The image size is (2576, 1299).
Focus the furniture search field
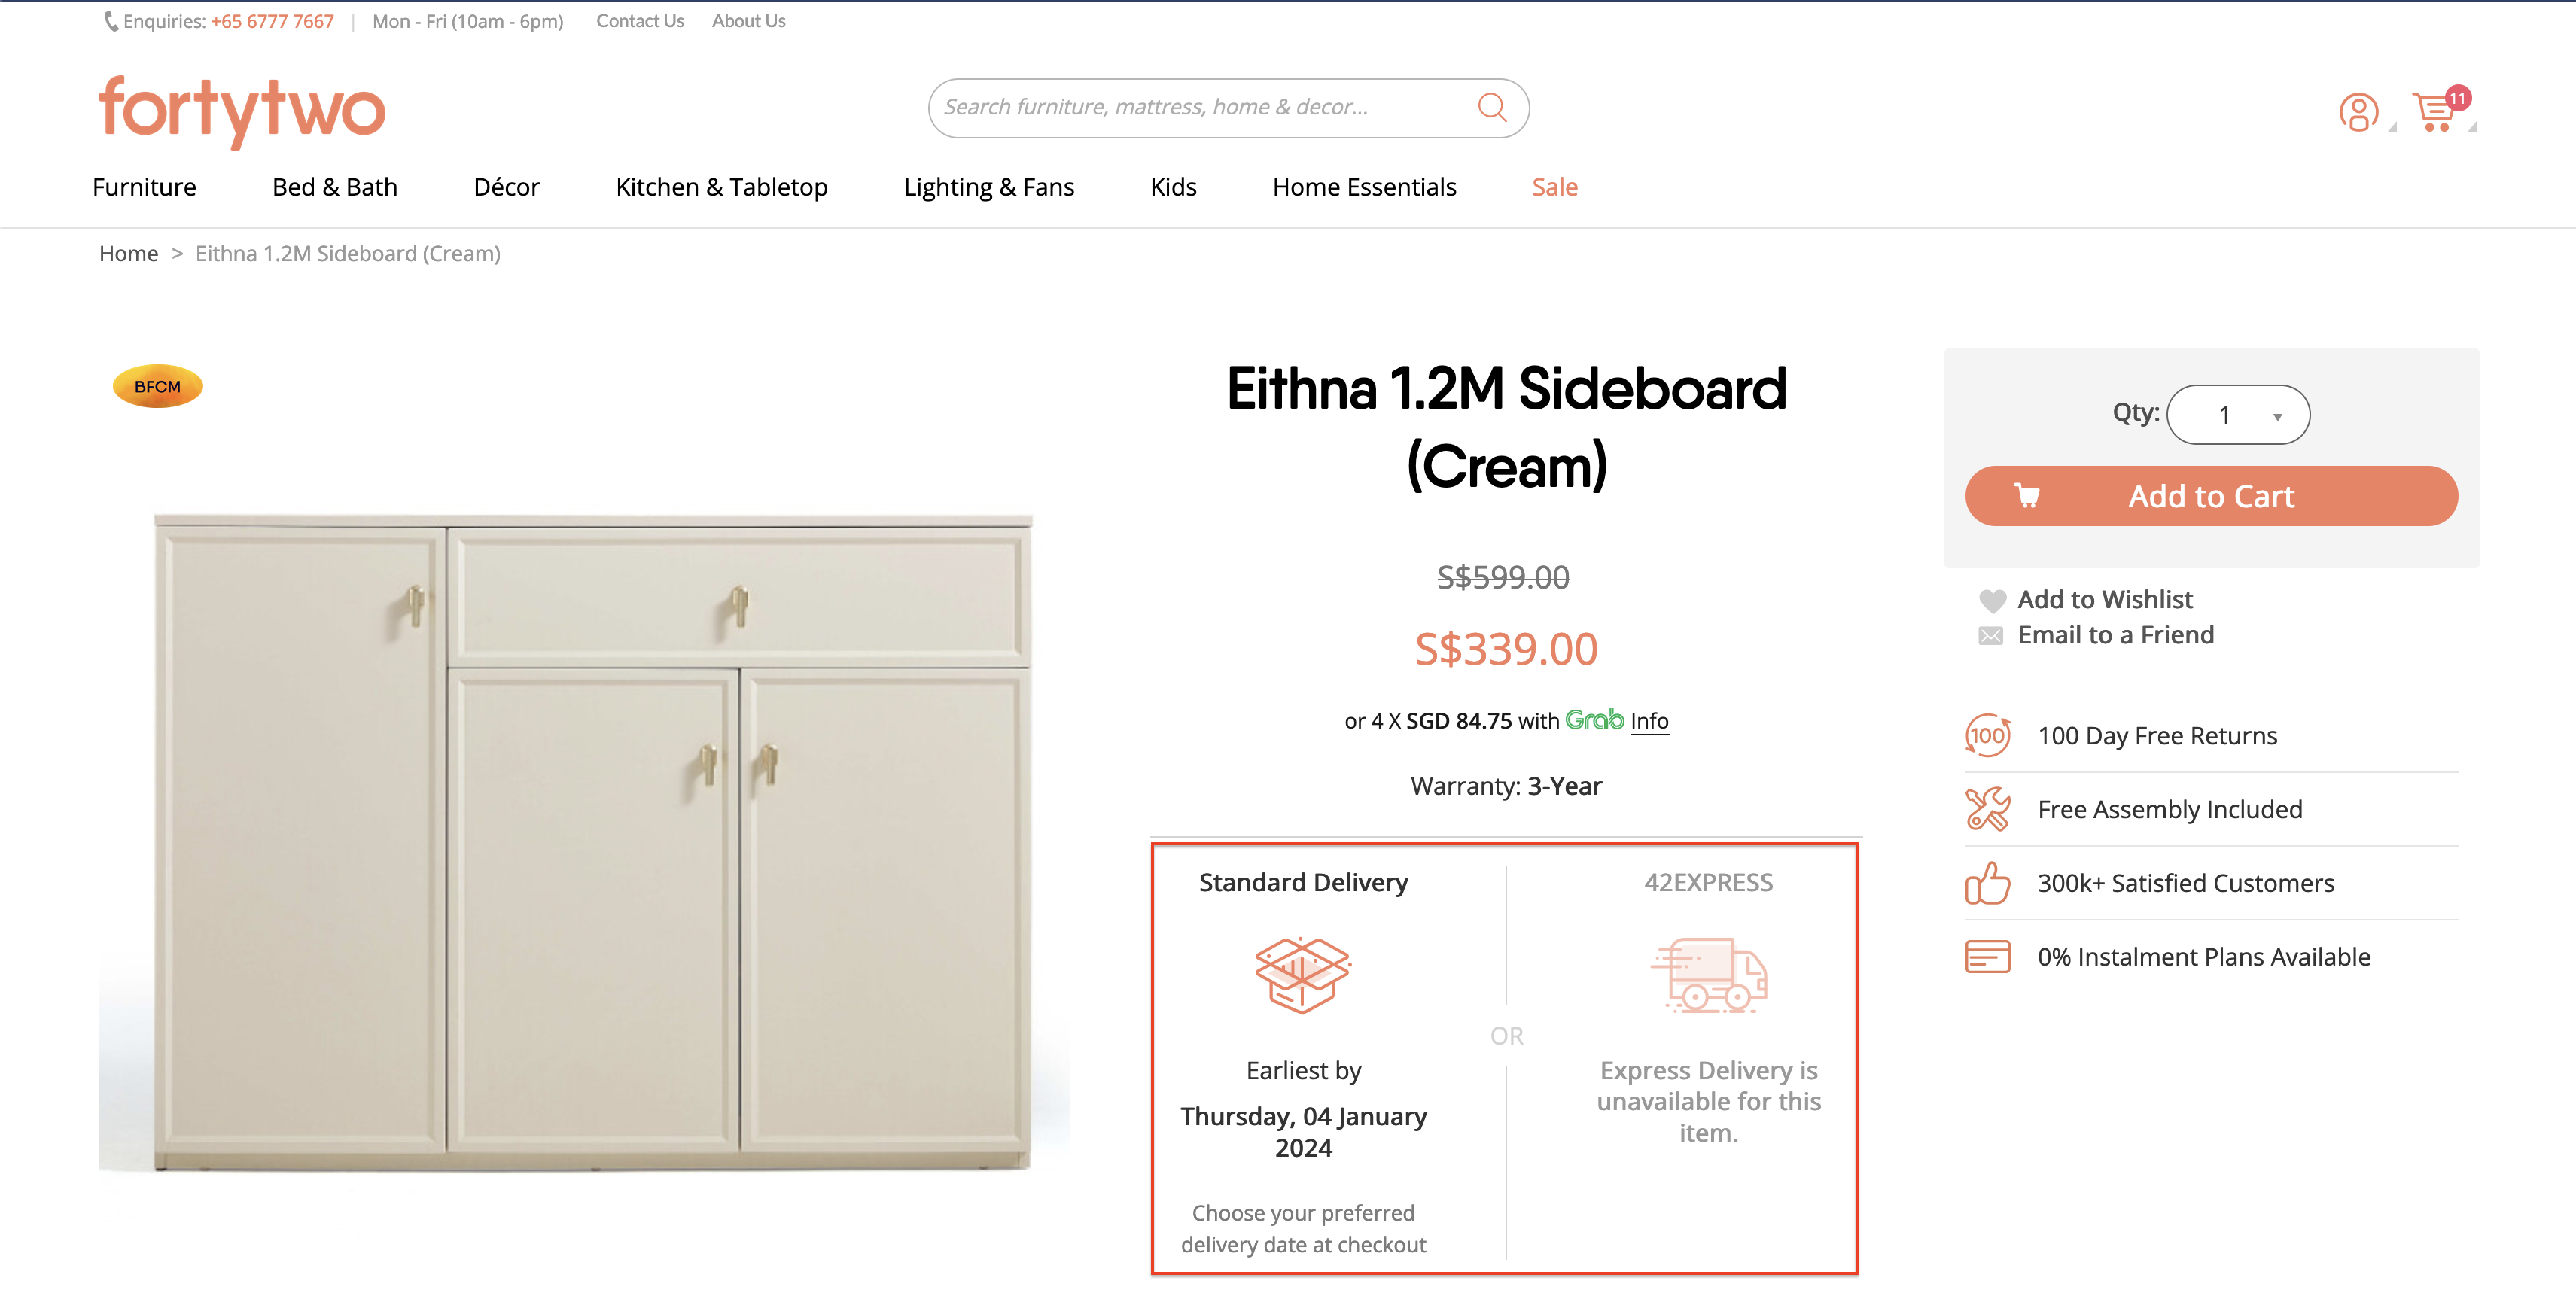point(1200,107)
